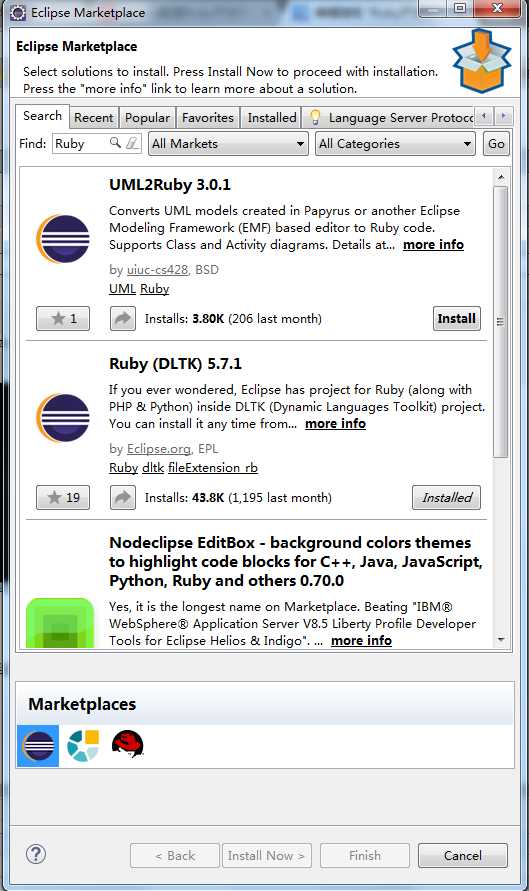
Task: Favorite Ruby (DLTK) with the 19-star button
Action: [63, 498]
